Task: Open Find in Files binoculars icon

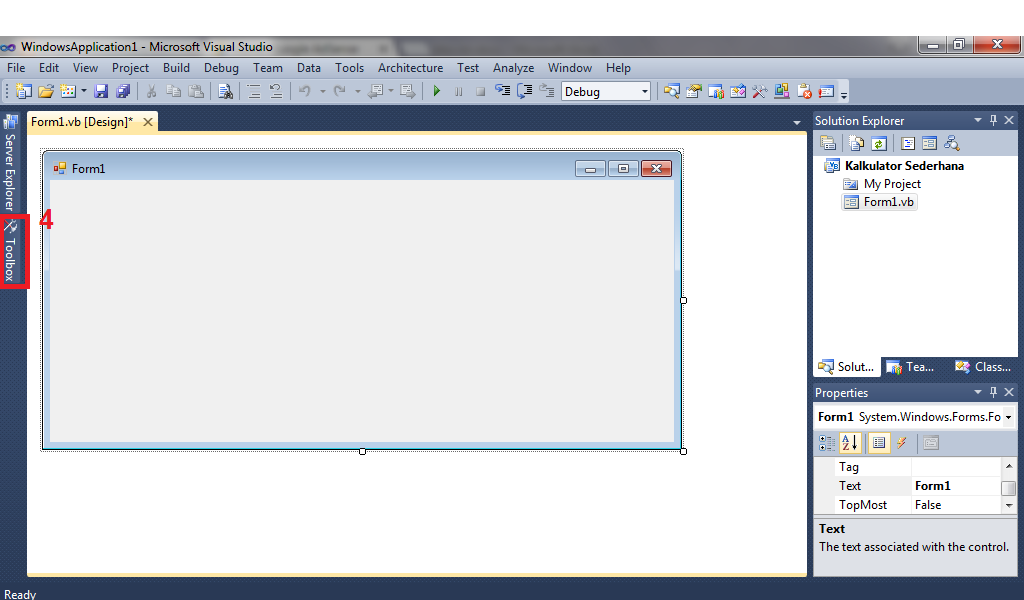Action: [x=225, y=91]
